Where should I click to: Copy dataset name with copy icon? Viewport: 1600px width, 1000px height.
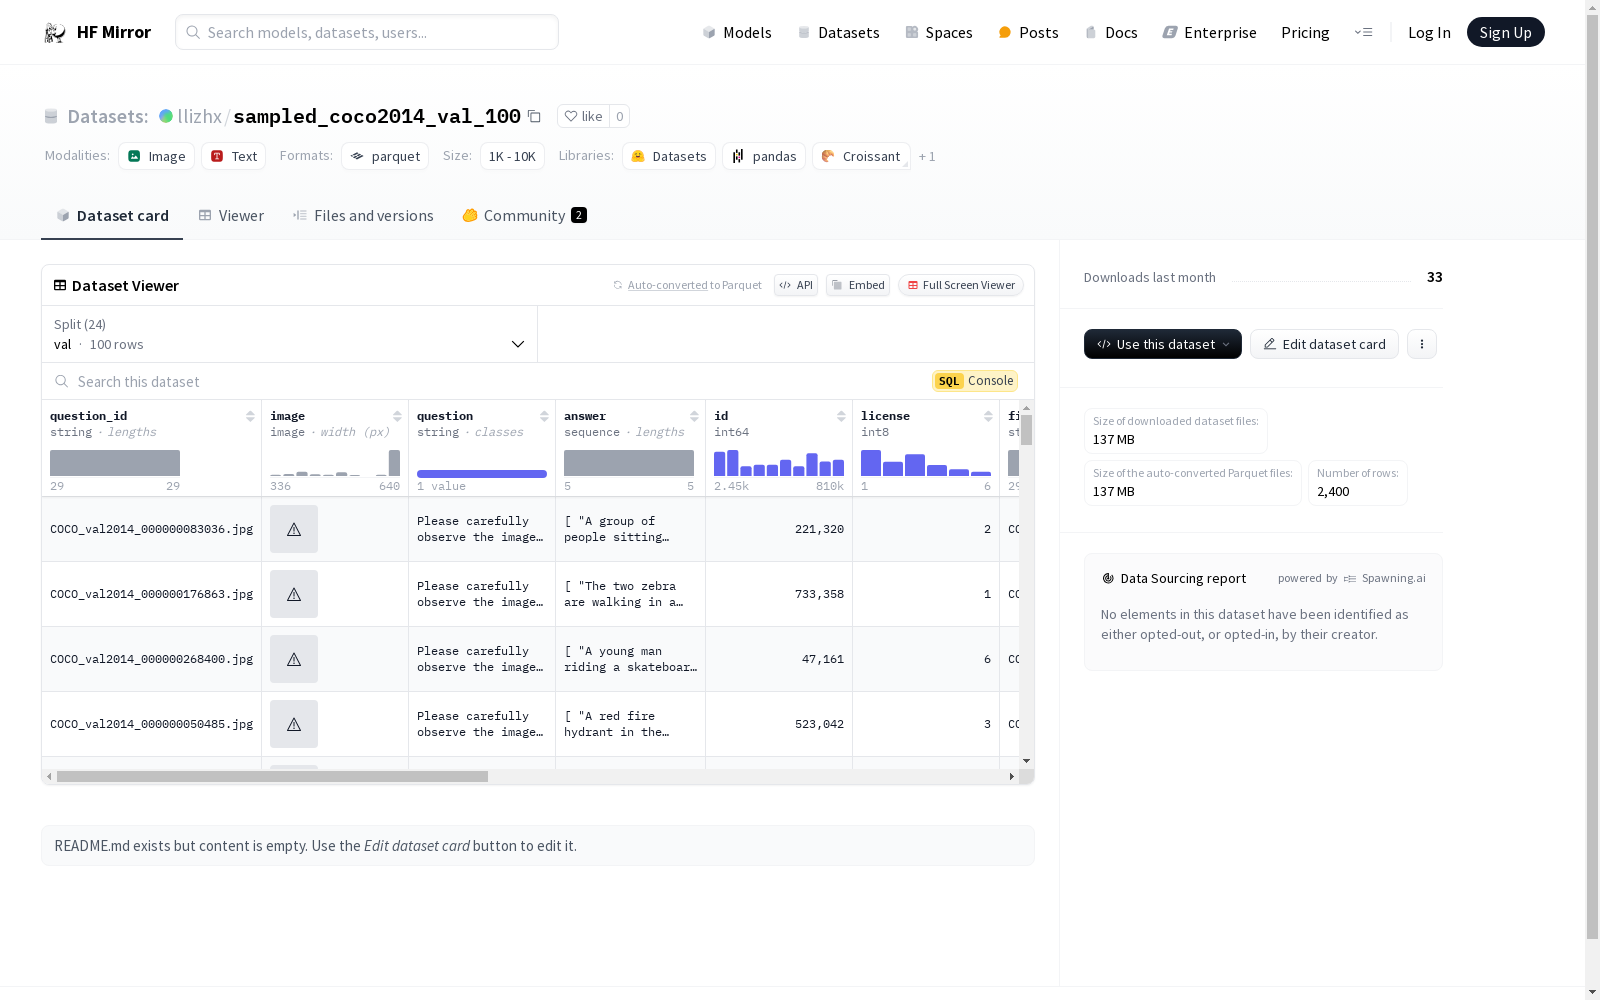point(535,117)
